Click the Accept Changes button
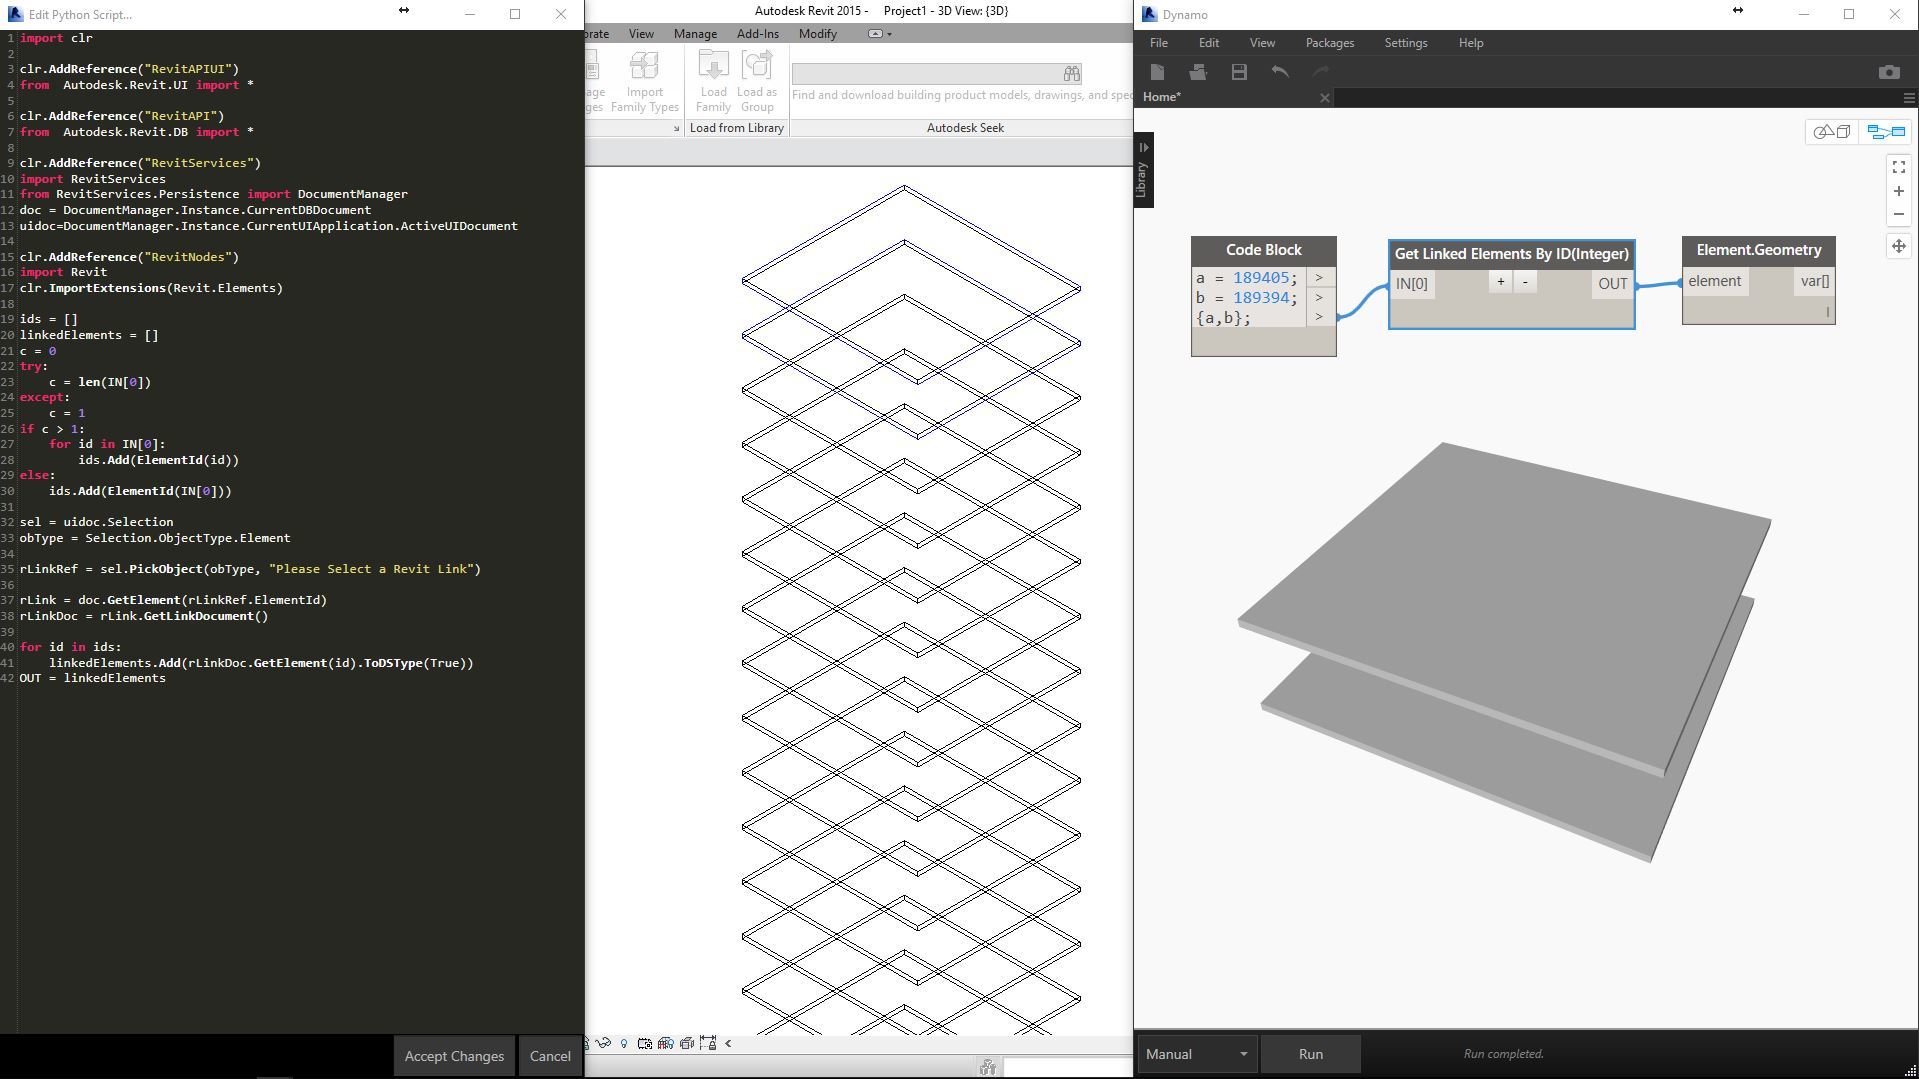 tap(454, 1056)
